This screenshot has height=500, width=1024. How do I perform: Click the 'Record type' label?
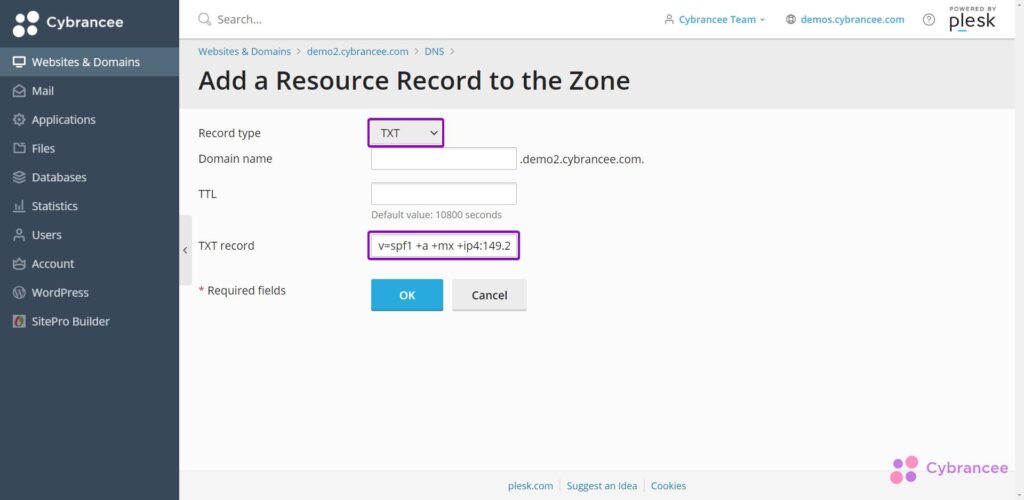[229, 133]
